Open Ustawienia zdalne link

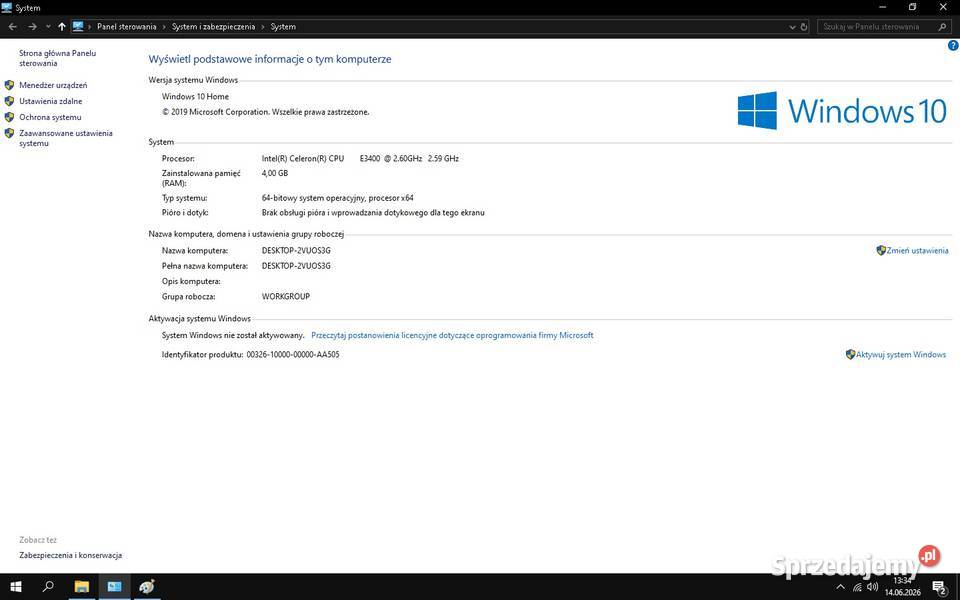tap(51, 101)
